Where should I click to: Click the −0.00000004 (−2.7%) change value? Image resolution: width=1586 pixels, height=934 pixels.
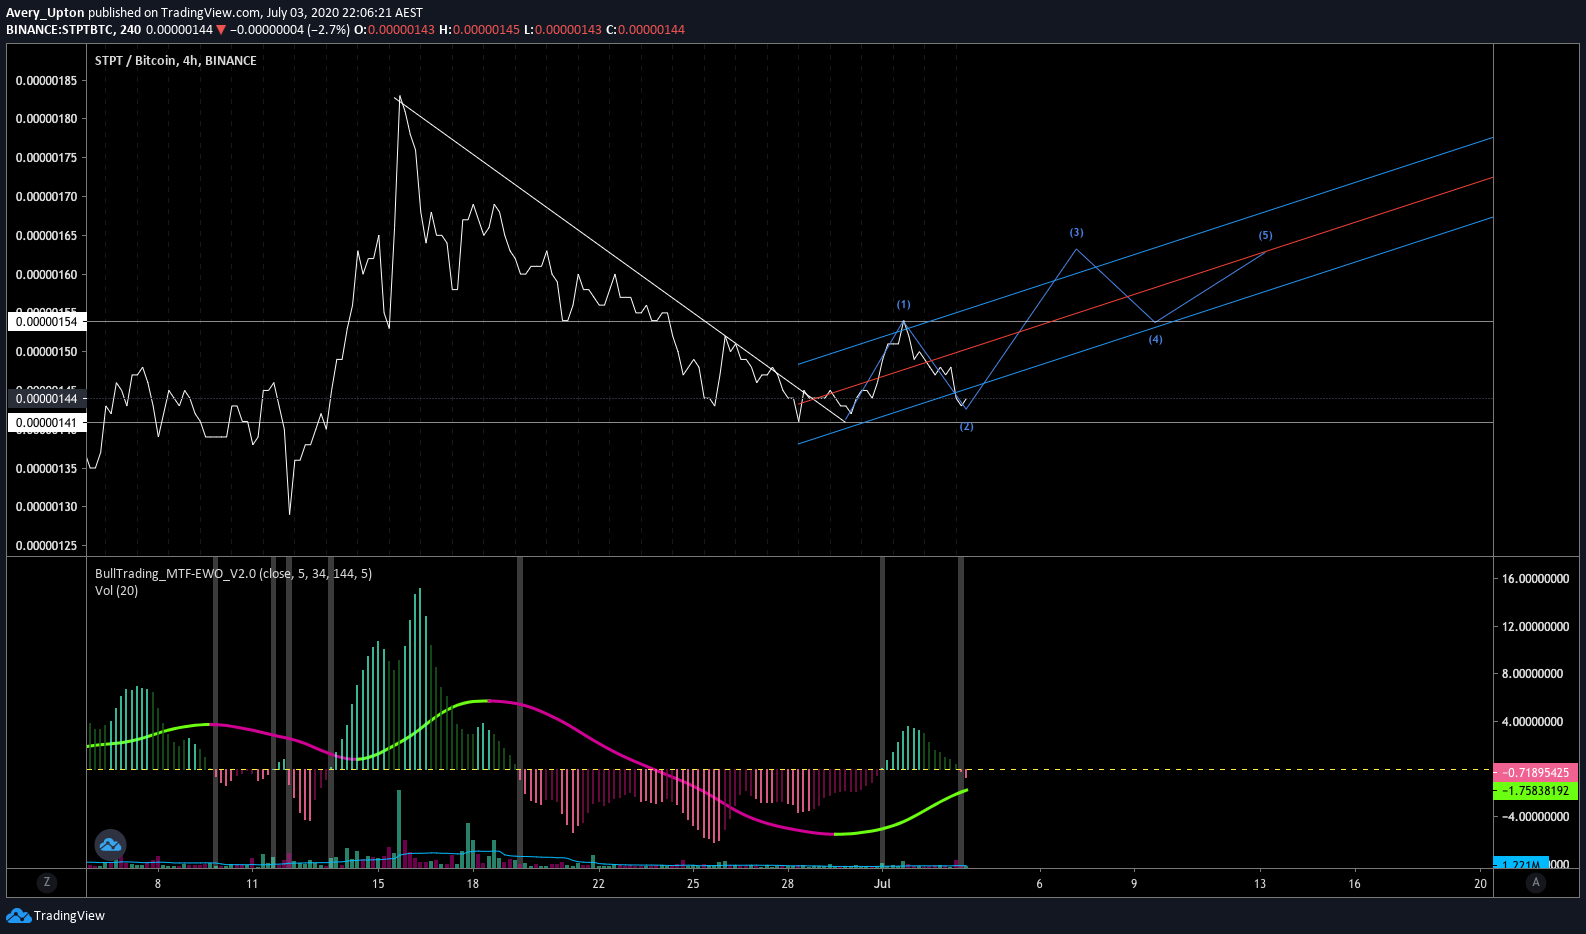tap(290, 30)
